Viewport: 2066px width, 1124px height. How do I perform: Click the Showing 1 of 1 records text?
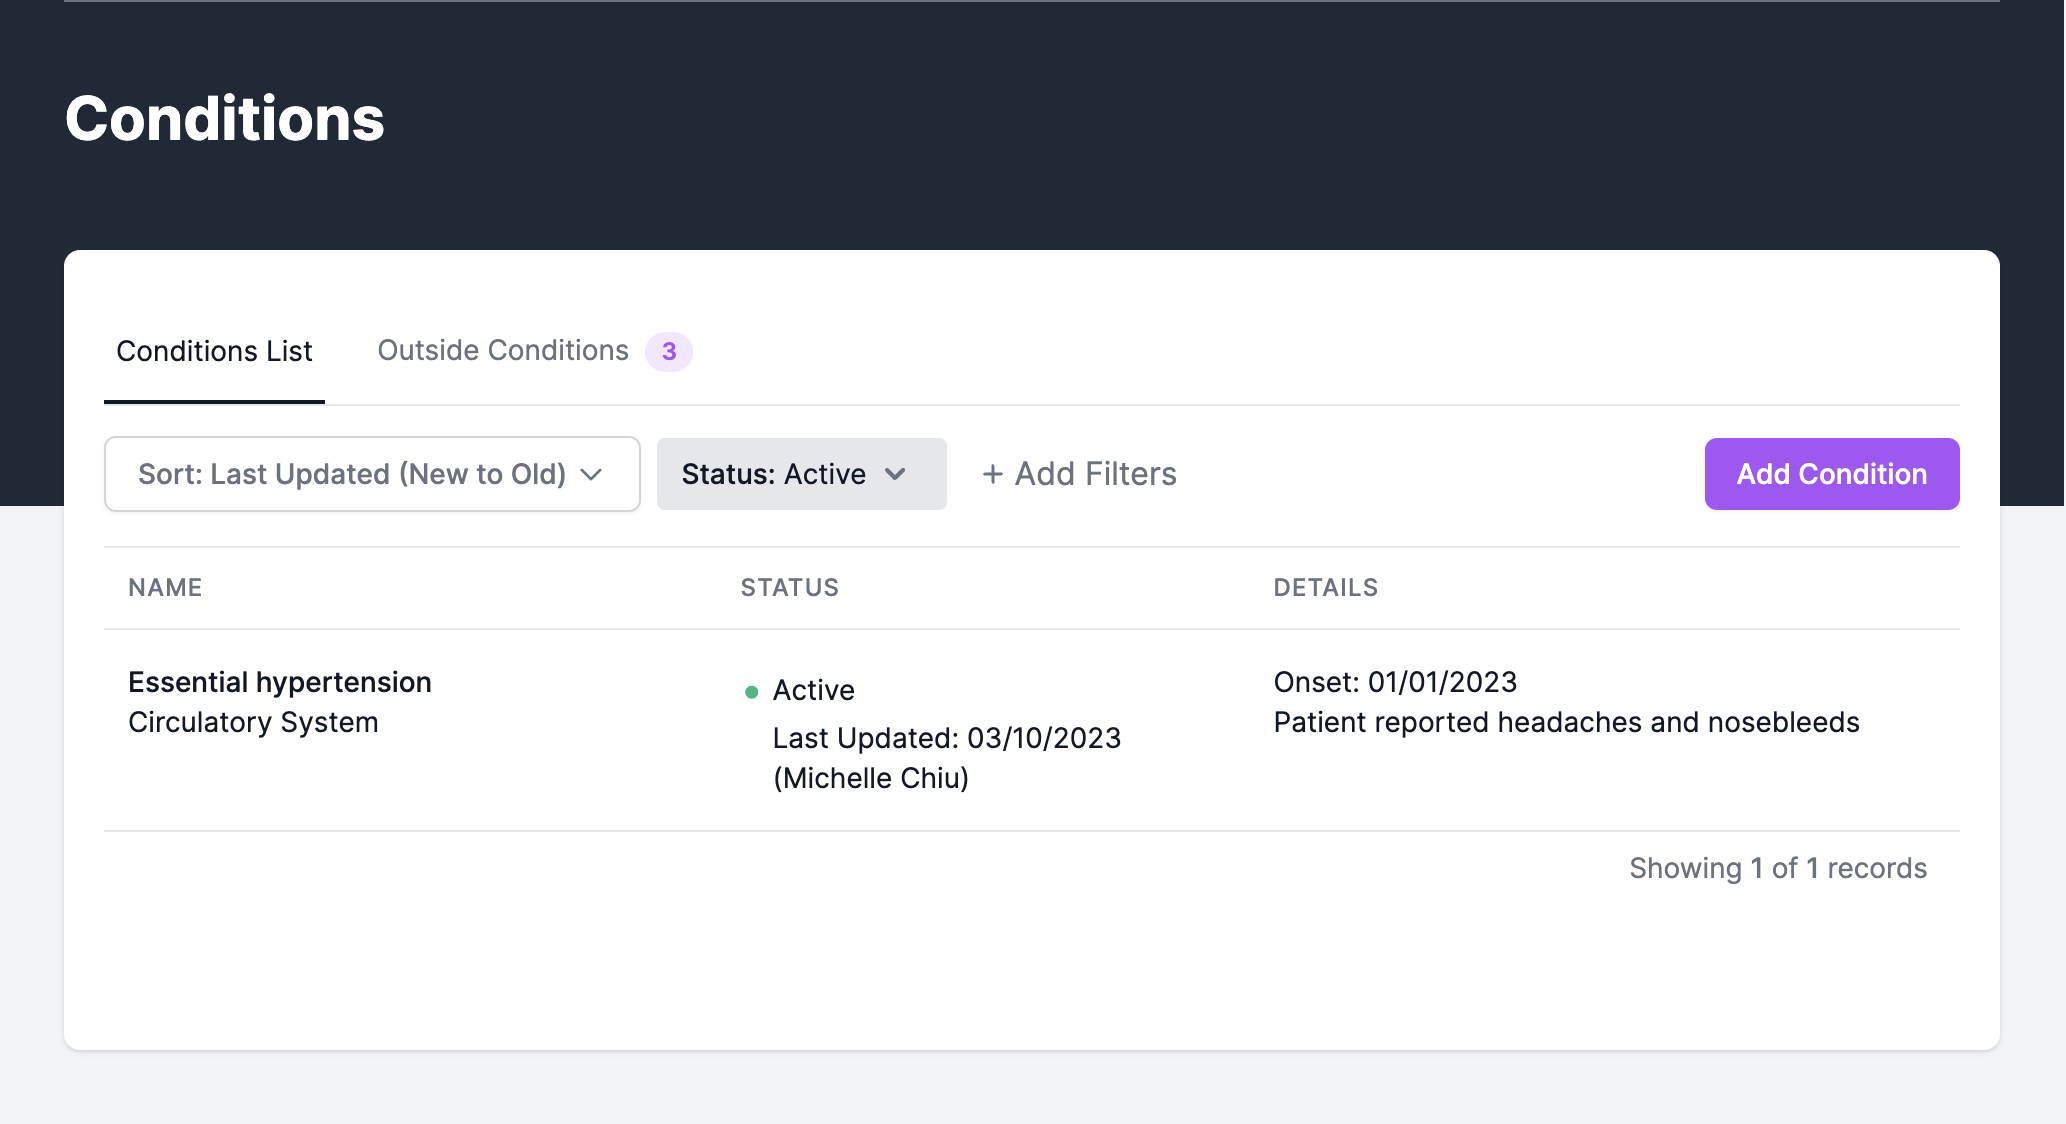click(1777, 868)
